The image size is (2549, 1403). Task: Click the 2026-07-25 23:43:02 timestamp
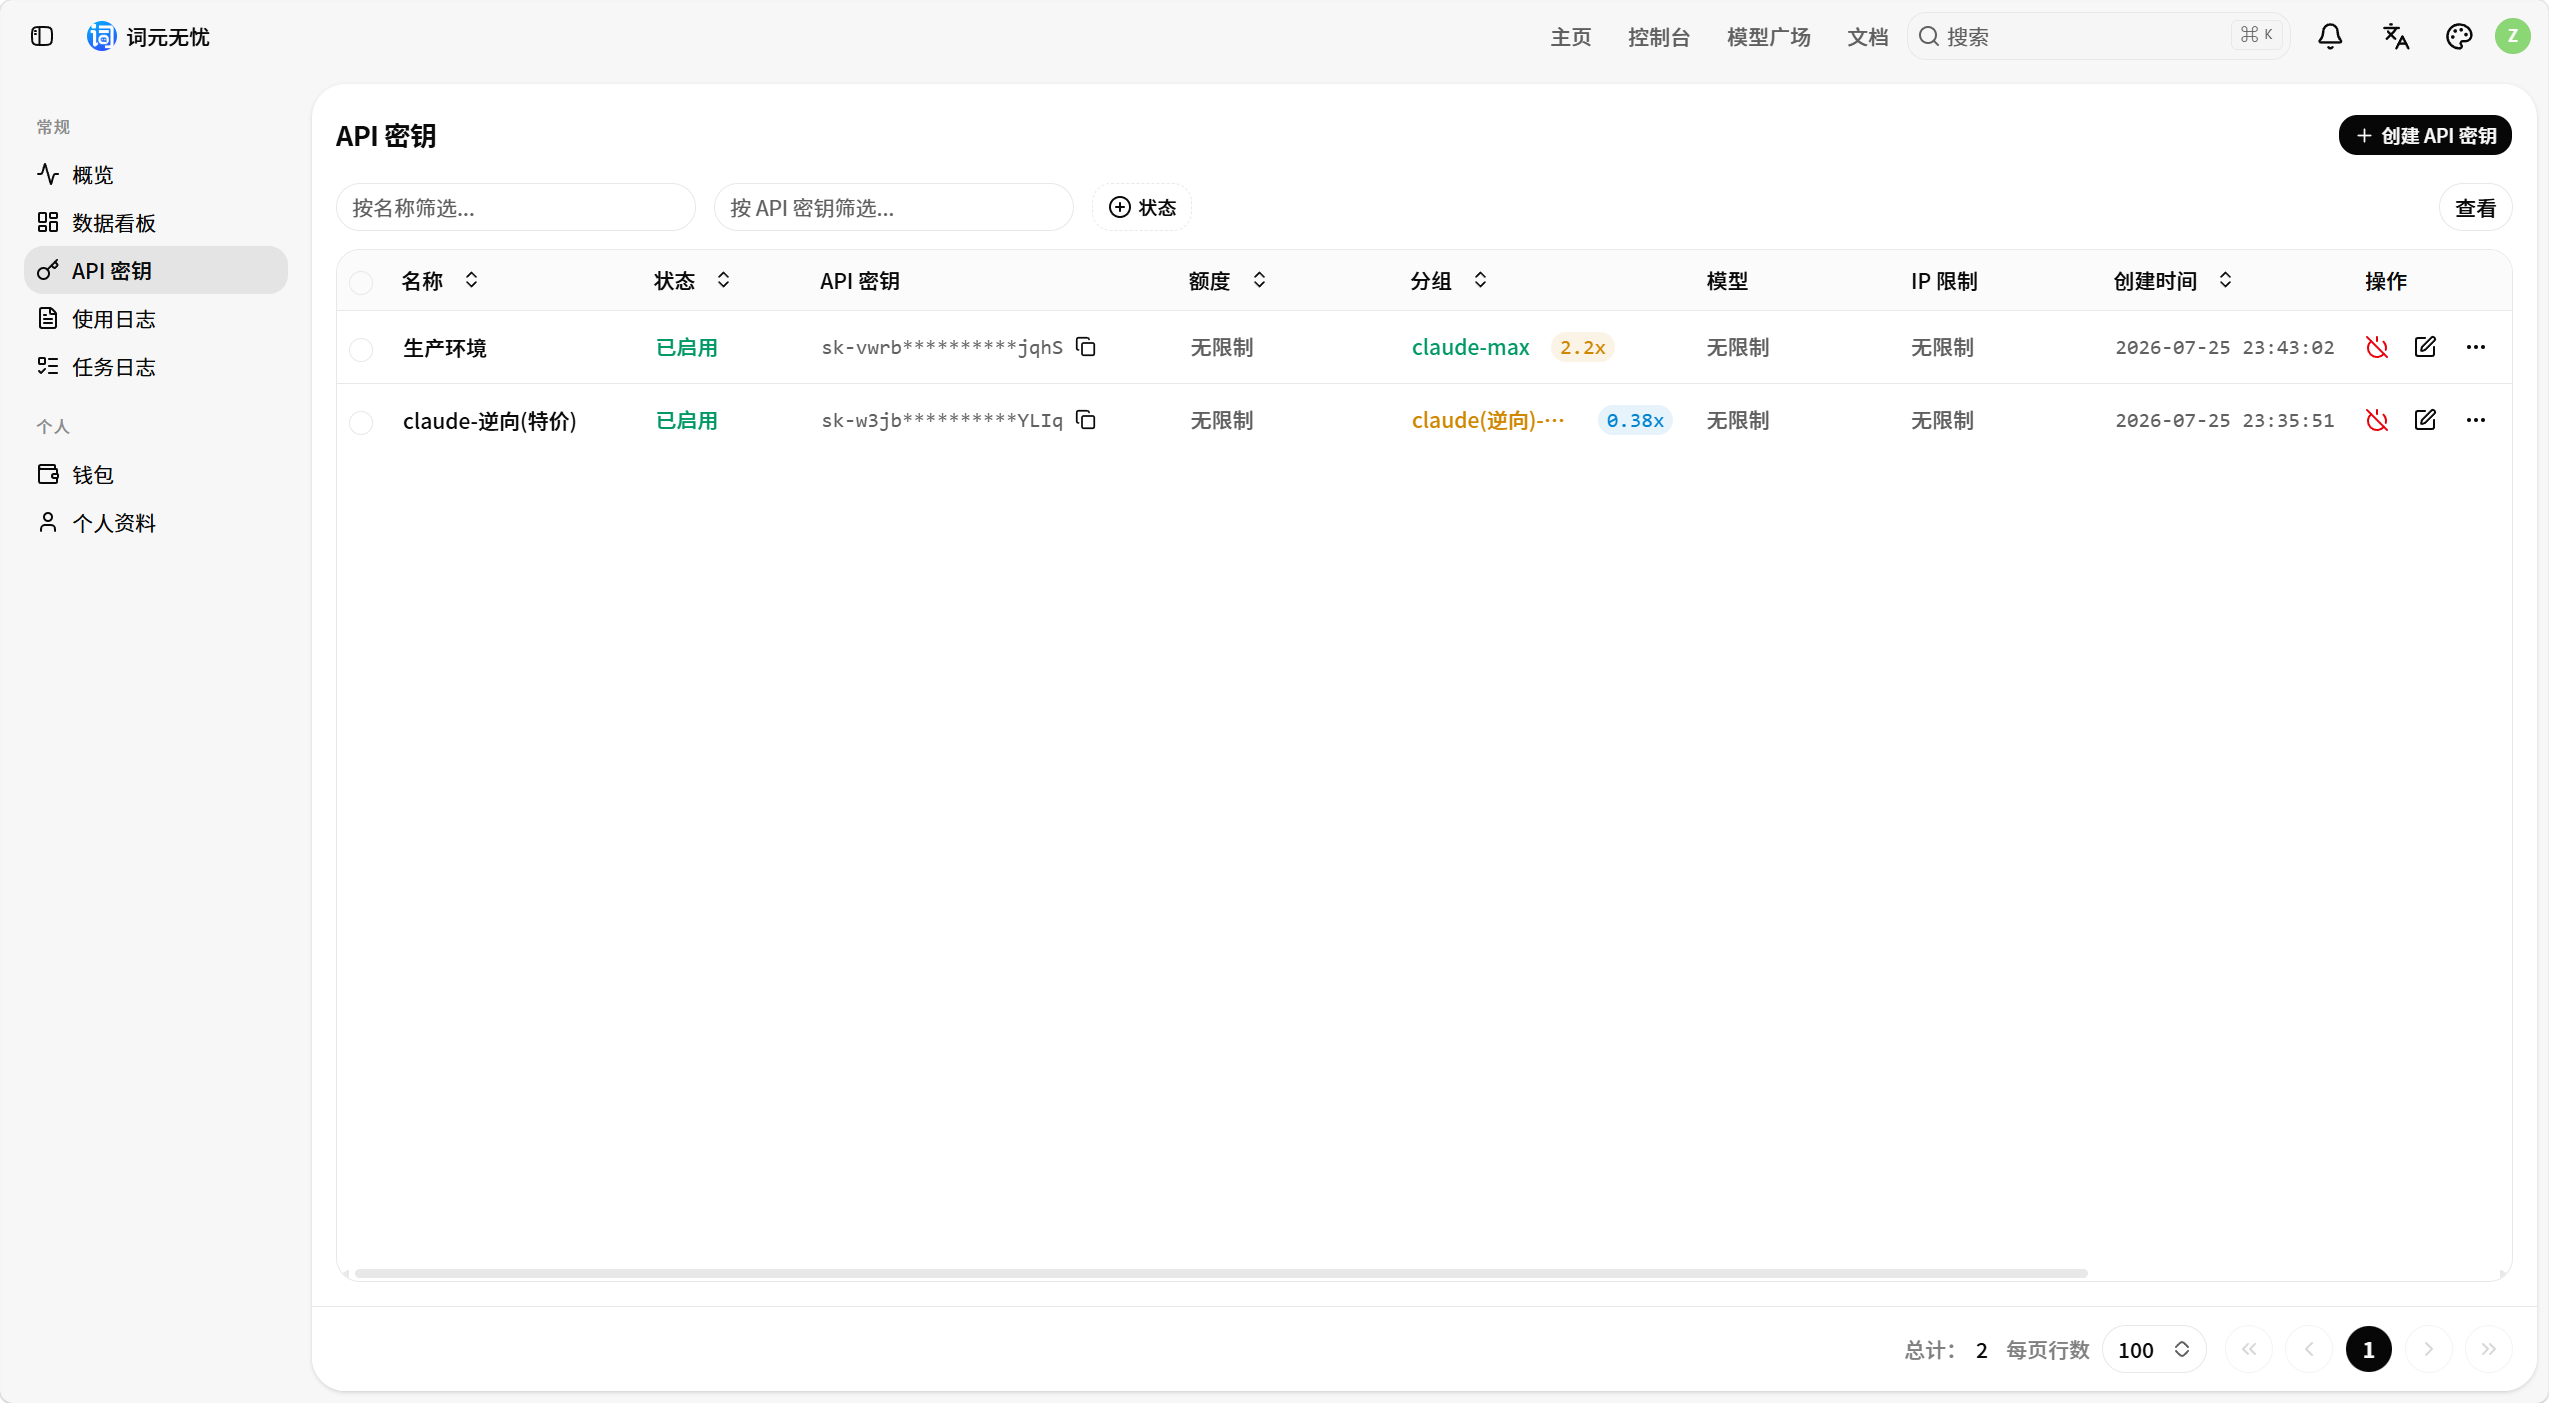(2224, 347)
